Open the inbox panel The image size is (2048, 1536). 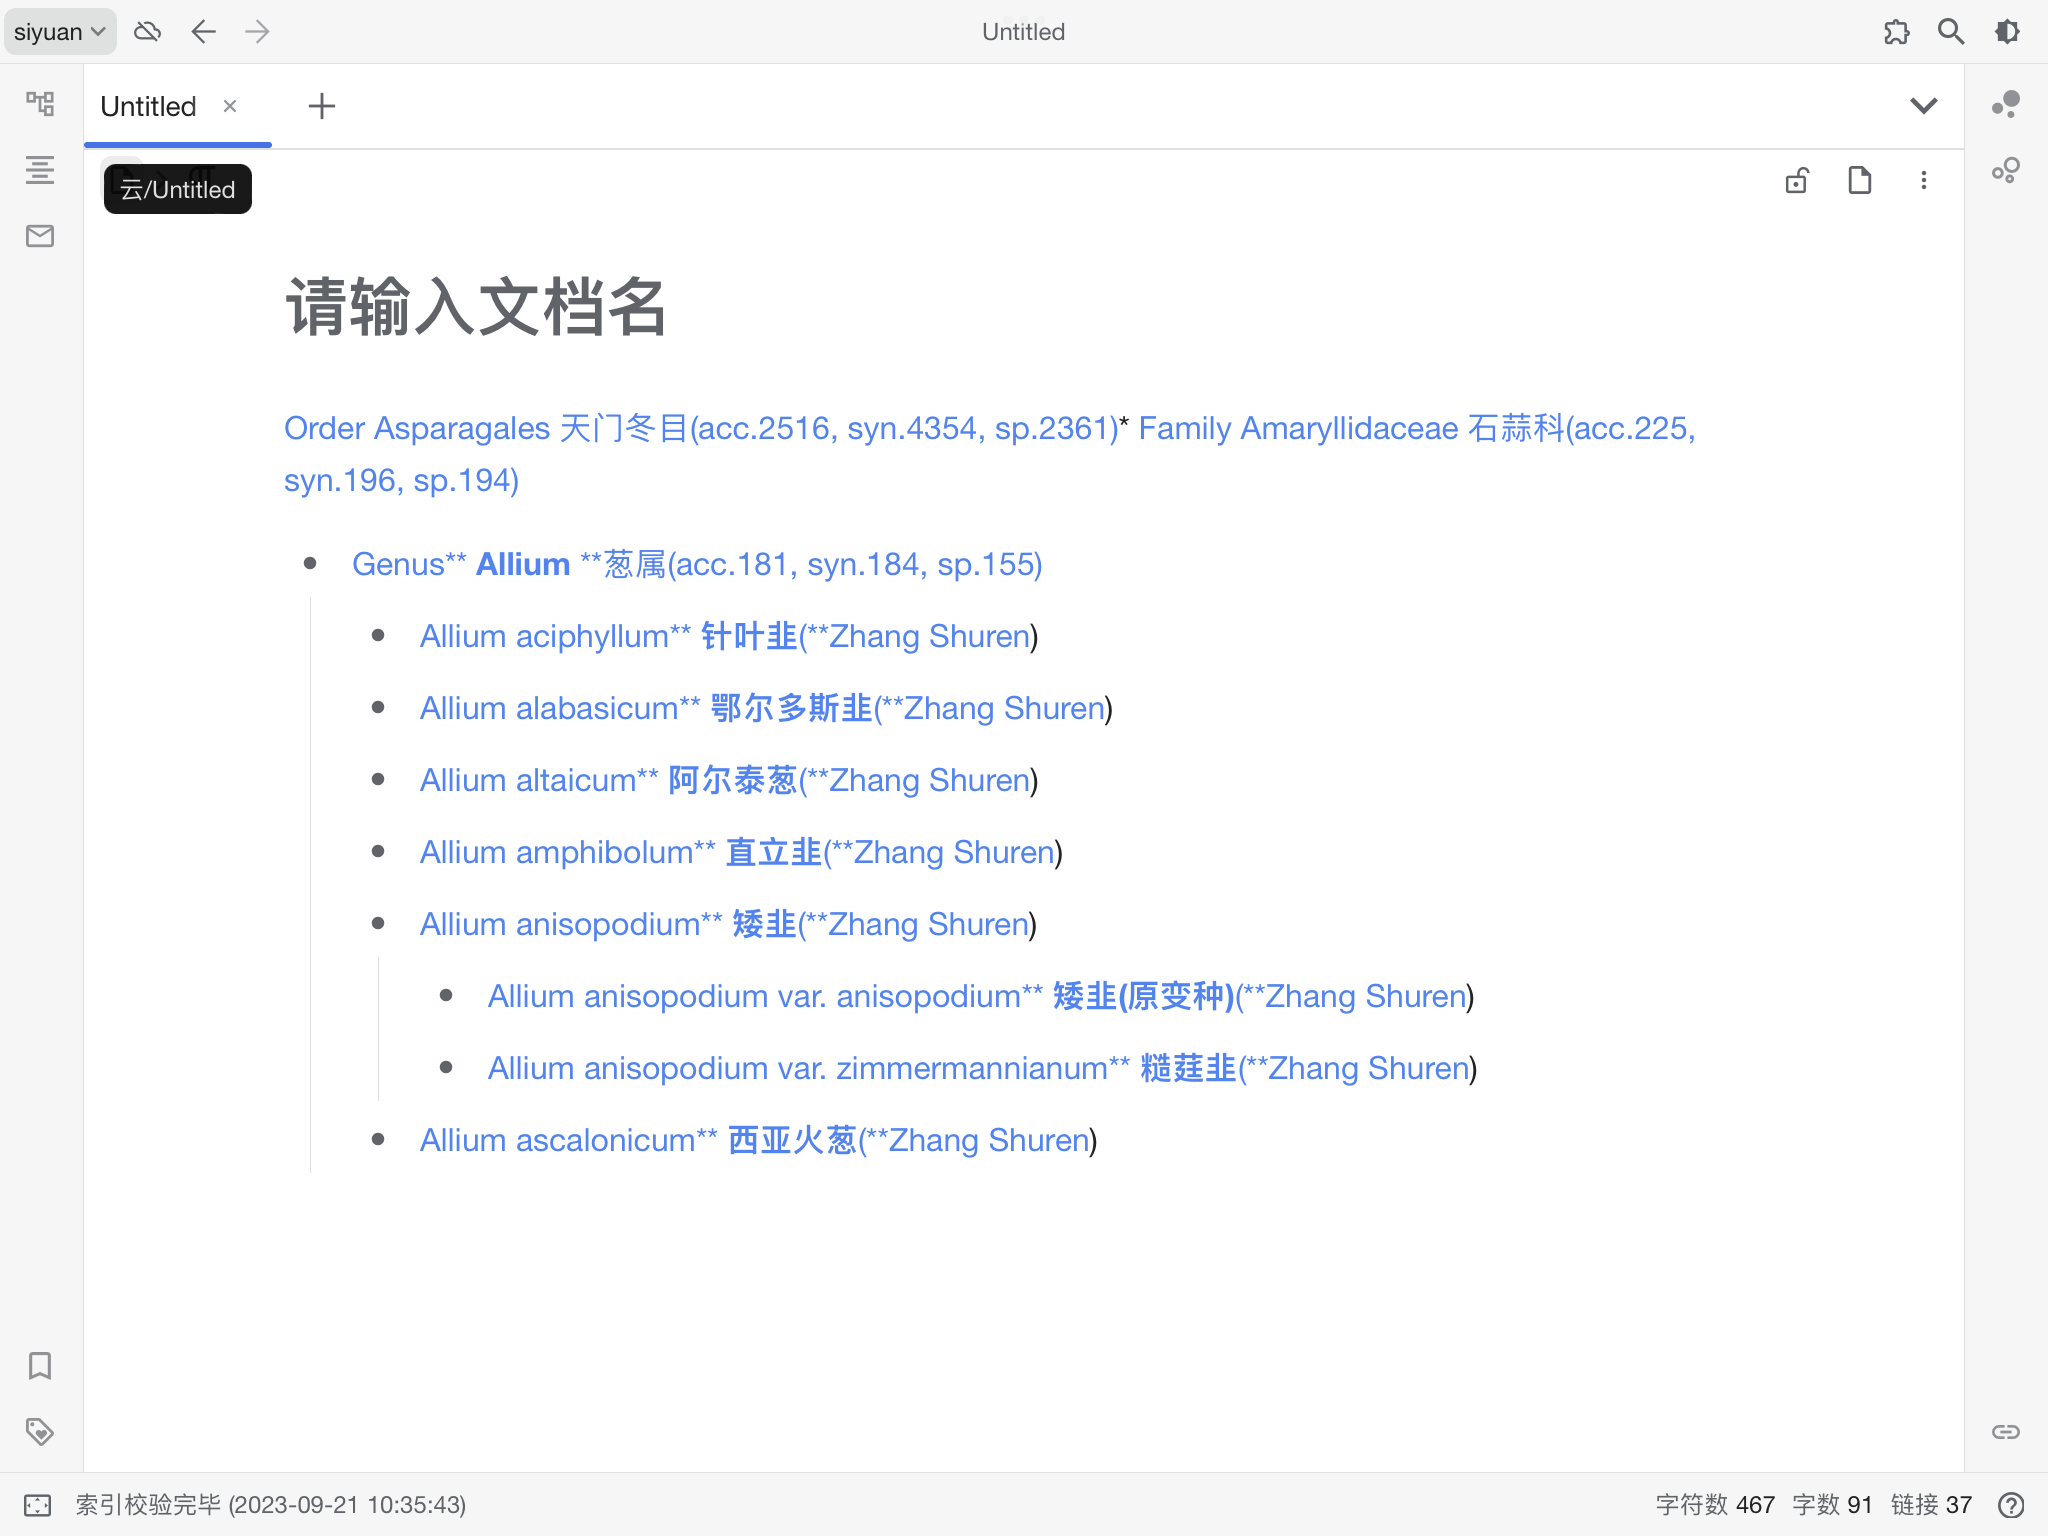(x=40, y=236)
